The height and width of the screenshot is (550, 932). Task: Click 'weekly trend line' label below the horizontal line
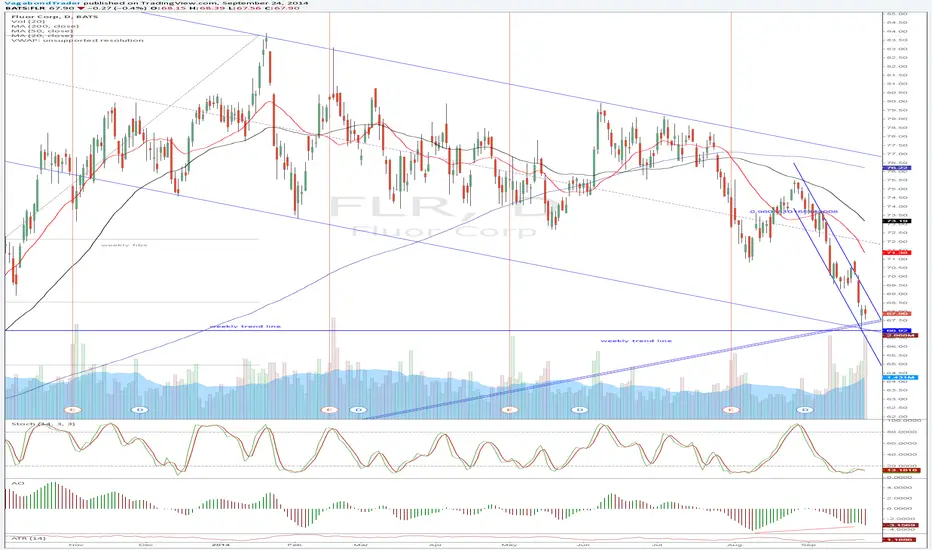(636, 341)
